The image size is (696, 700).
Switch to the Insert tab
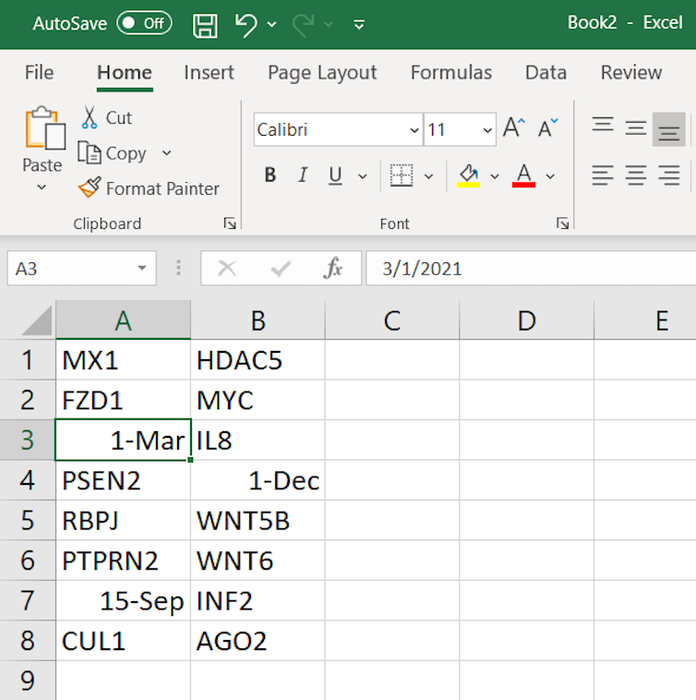coord(209,73)
